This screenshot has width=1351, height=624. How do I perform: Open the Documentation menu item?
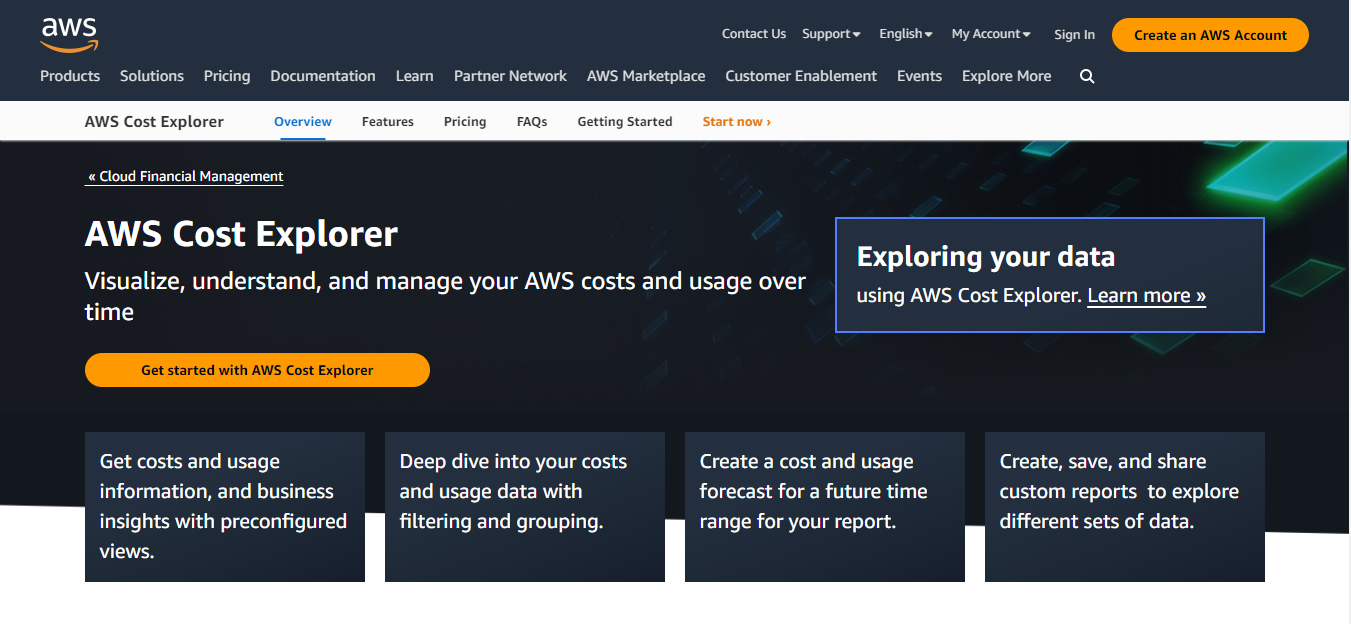(322, 76)
